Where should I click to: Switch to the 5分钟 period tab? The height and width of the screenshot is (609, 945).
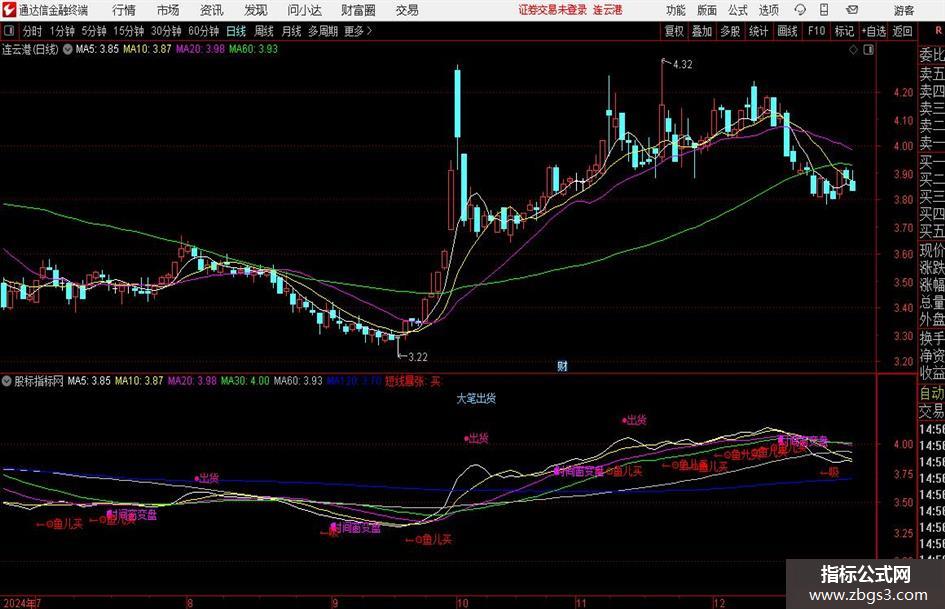click(x=94, y=31)
